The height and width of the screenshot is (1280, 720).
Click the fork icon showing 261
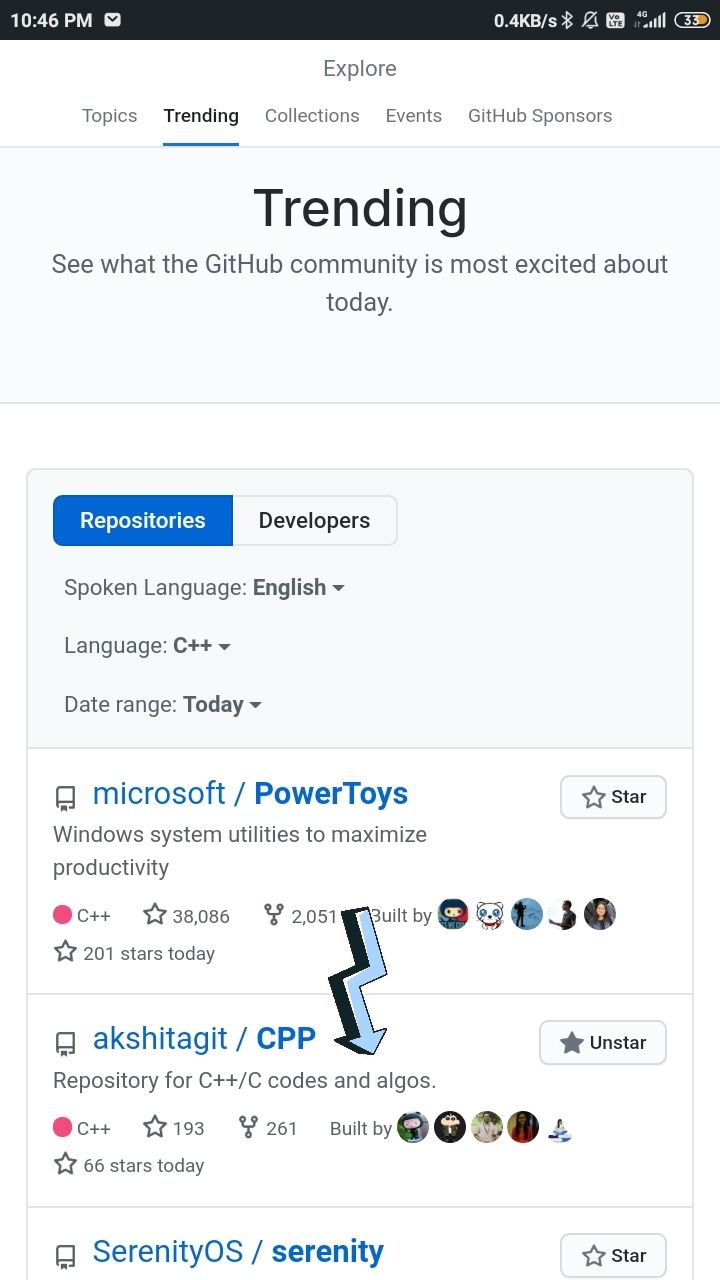pyautogui.click(x=248, y=1127)
